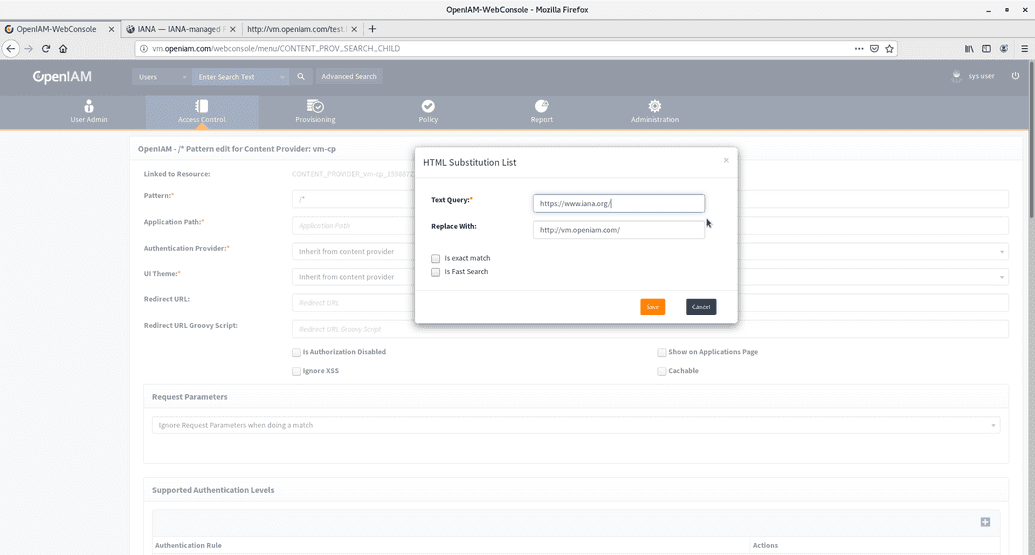Viewport: 1035px width, 555px height.
Task: Open the Report section icon
Action: (541, 106)
